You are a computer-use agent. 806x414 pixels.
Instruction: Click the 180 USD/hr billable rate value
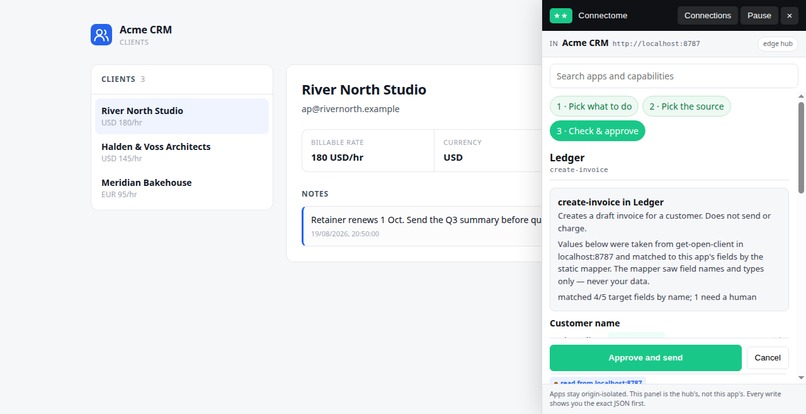337,157
